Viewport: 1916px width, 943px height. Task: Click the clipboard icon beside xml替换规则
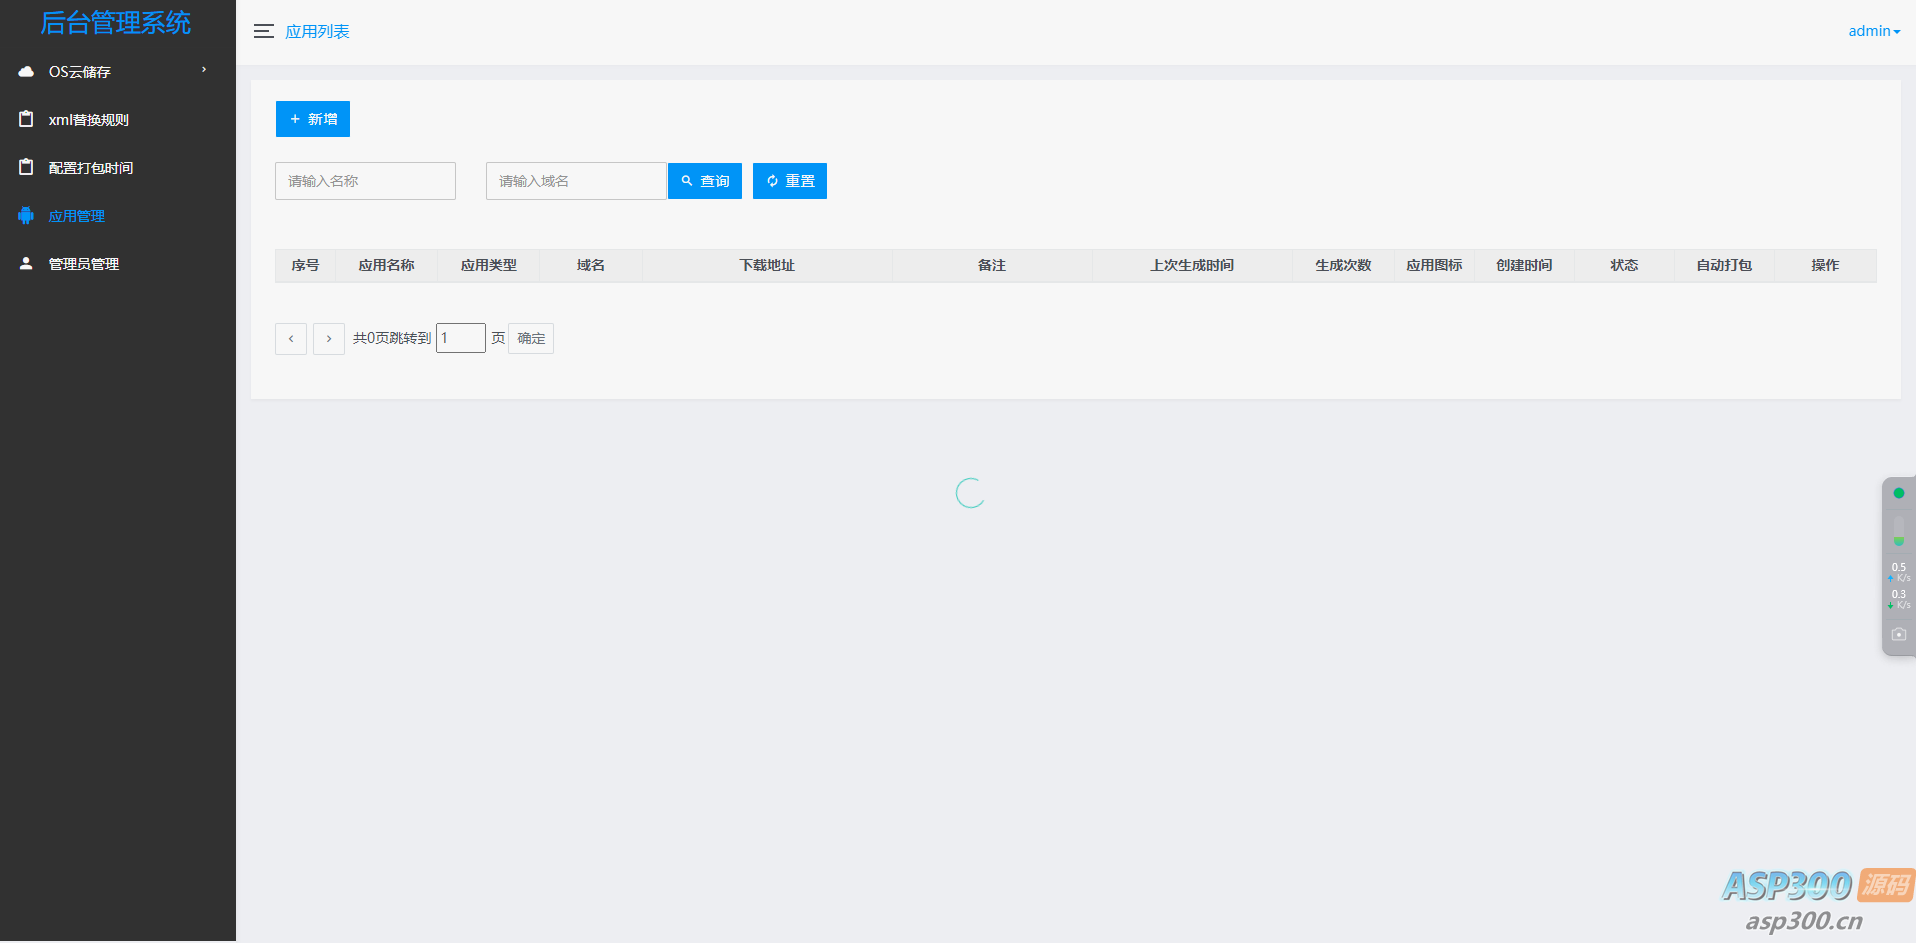26,119
